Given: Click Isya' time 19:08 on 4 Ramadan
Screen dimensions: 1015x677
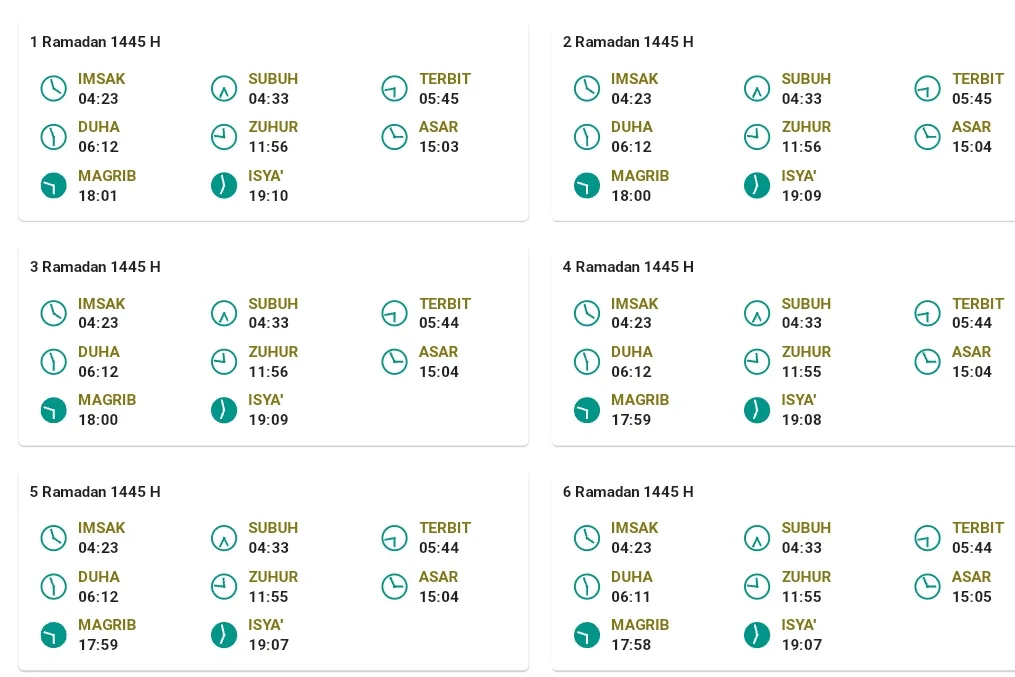Looking at the screenshot, I should point(801,420).
